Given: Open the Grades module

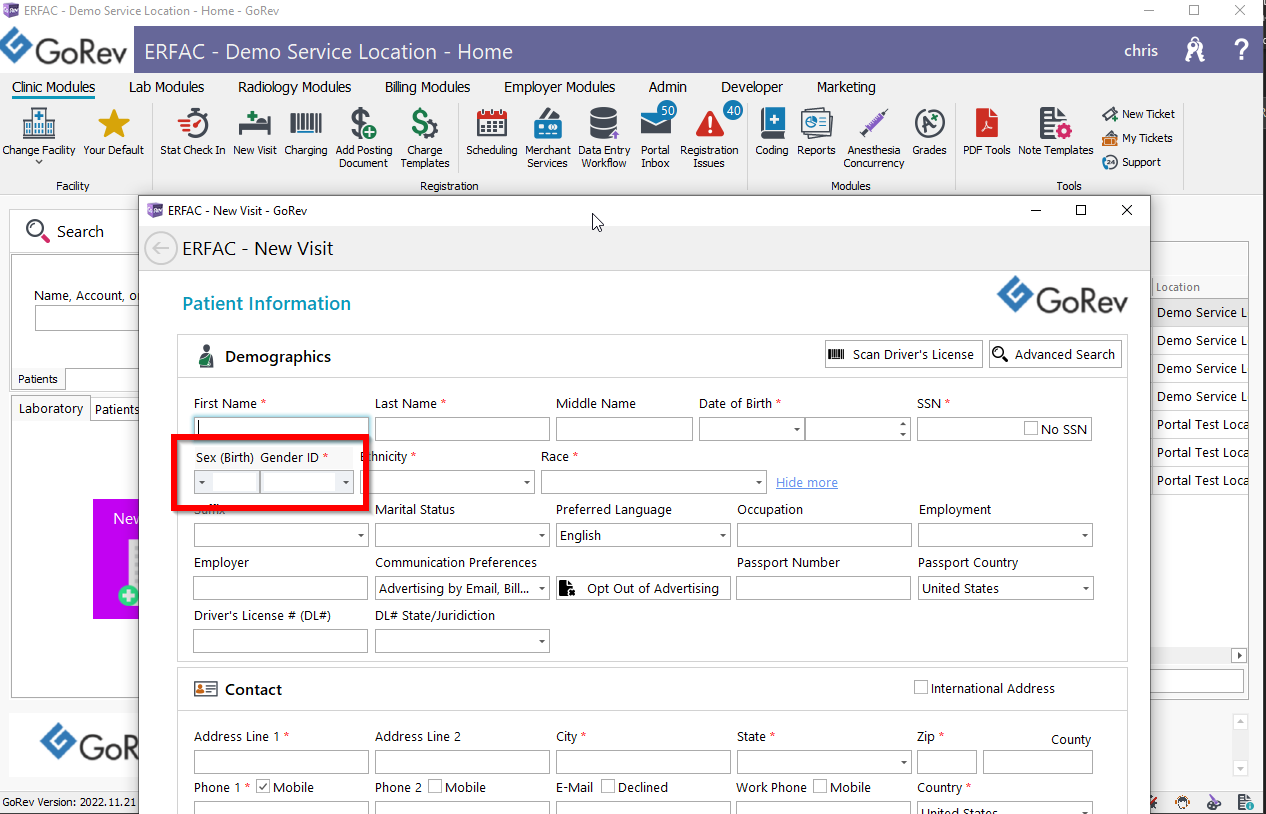Looking at the screenshot, I should (x=930, y=133).
